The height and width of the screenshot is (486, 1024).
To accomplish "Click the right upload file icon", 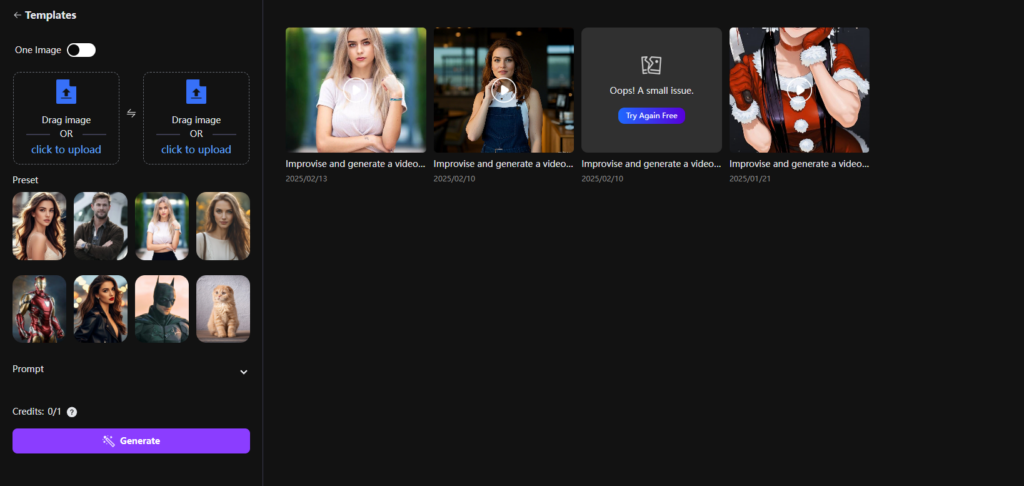I will pos(196,91).
